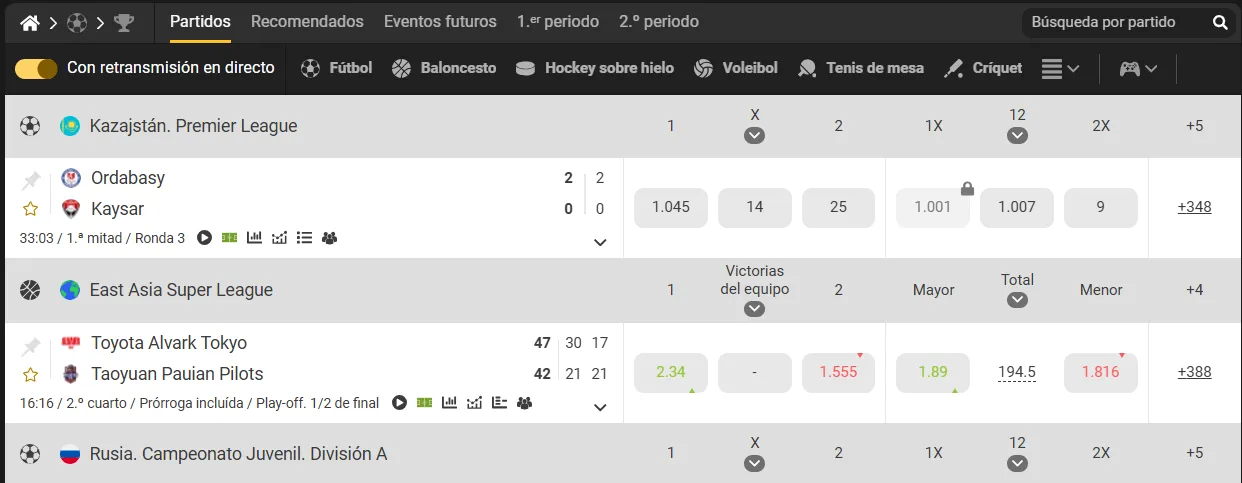Open team lineups icon for Toyota Alvark match

pyautogui.click(x=524, y=403)
